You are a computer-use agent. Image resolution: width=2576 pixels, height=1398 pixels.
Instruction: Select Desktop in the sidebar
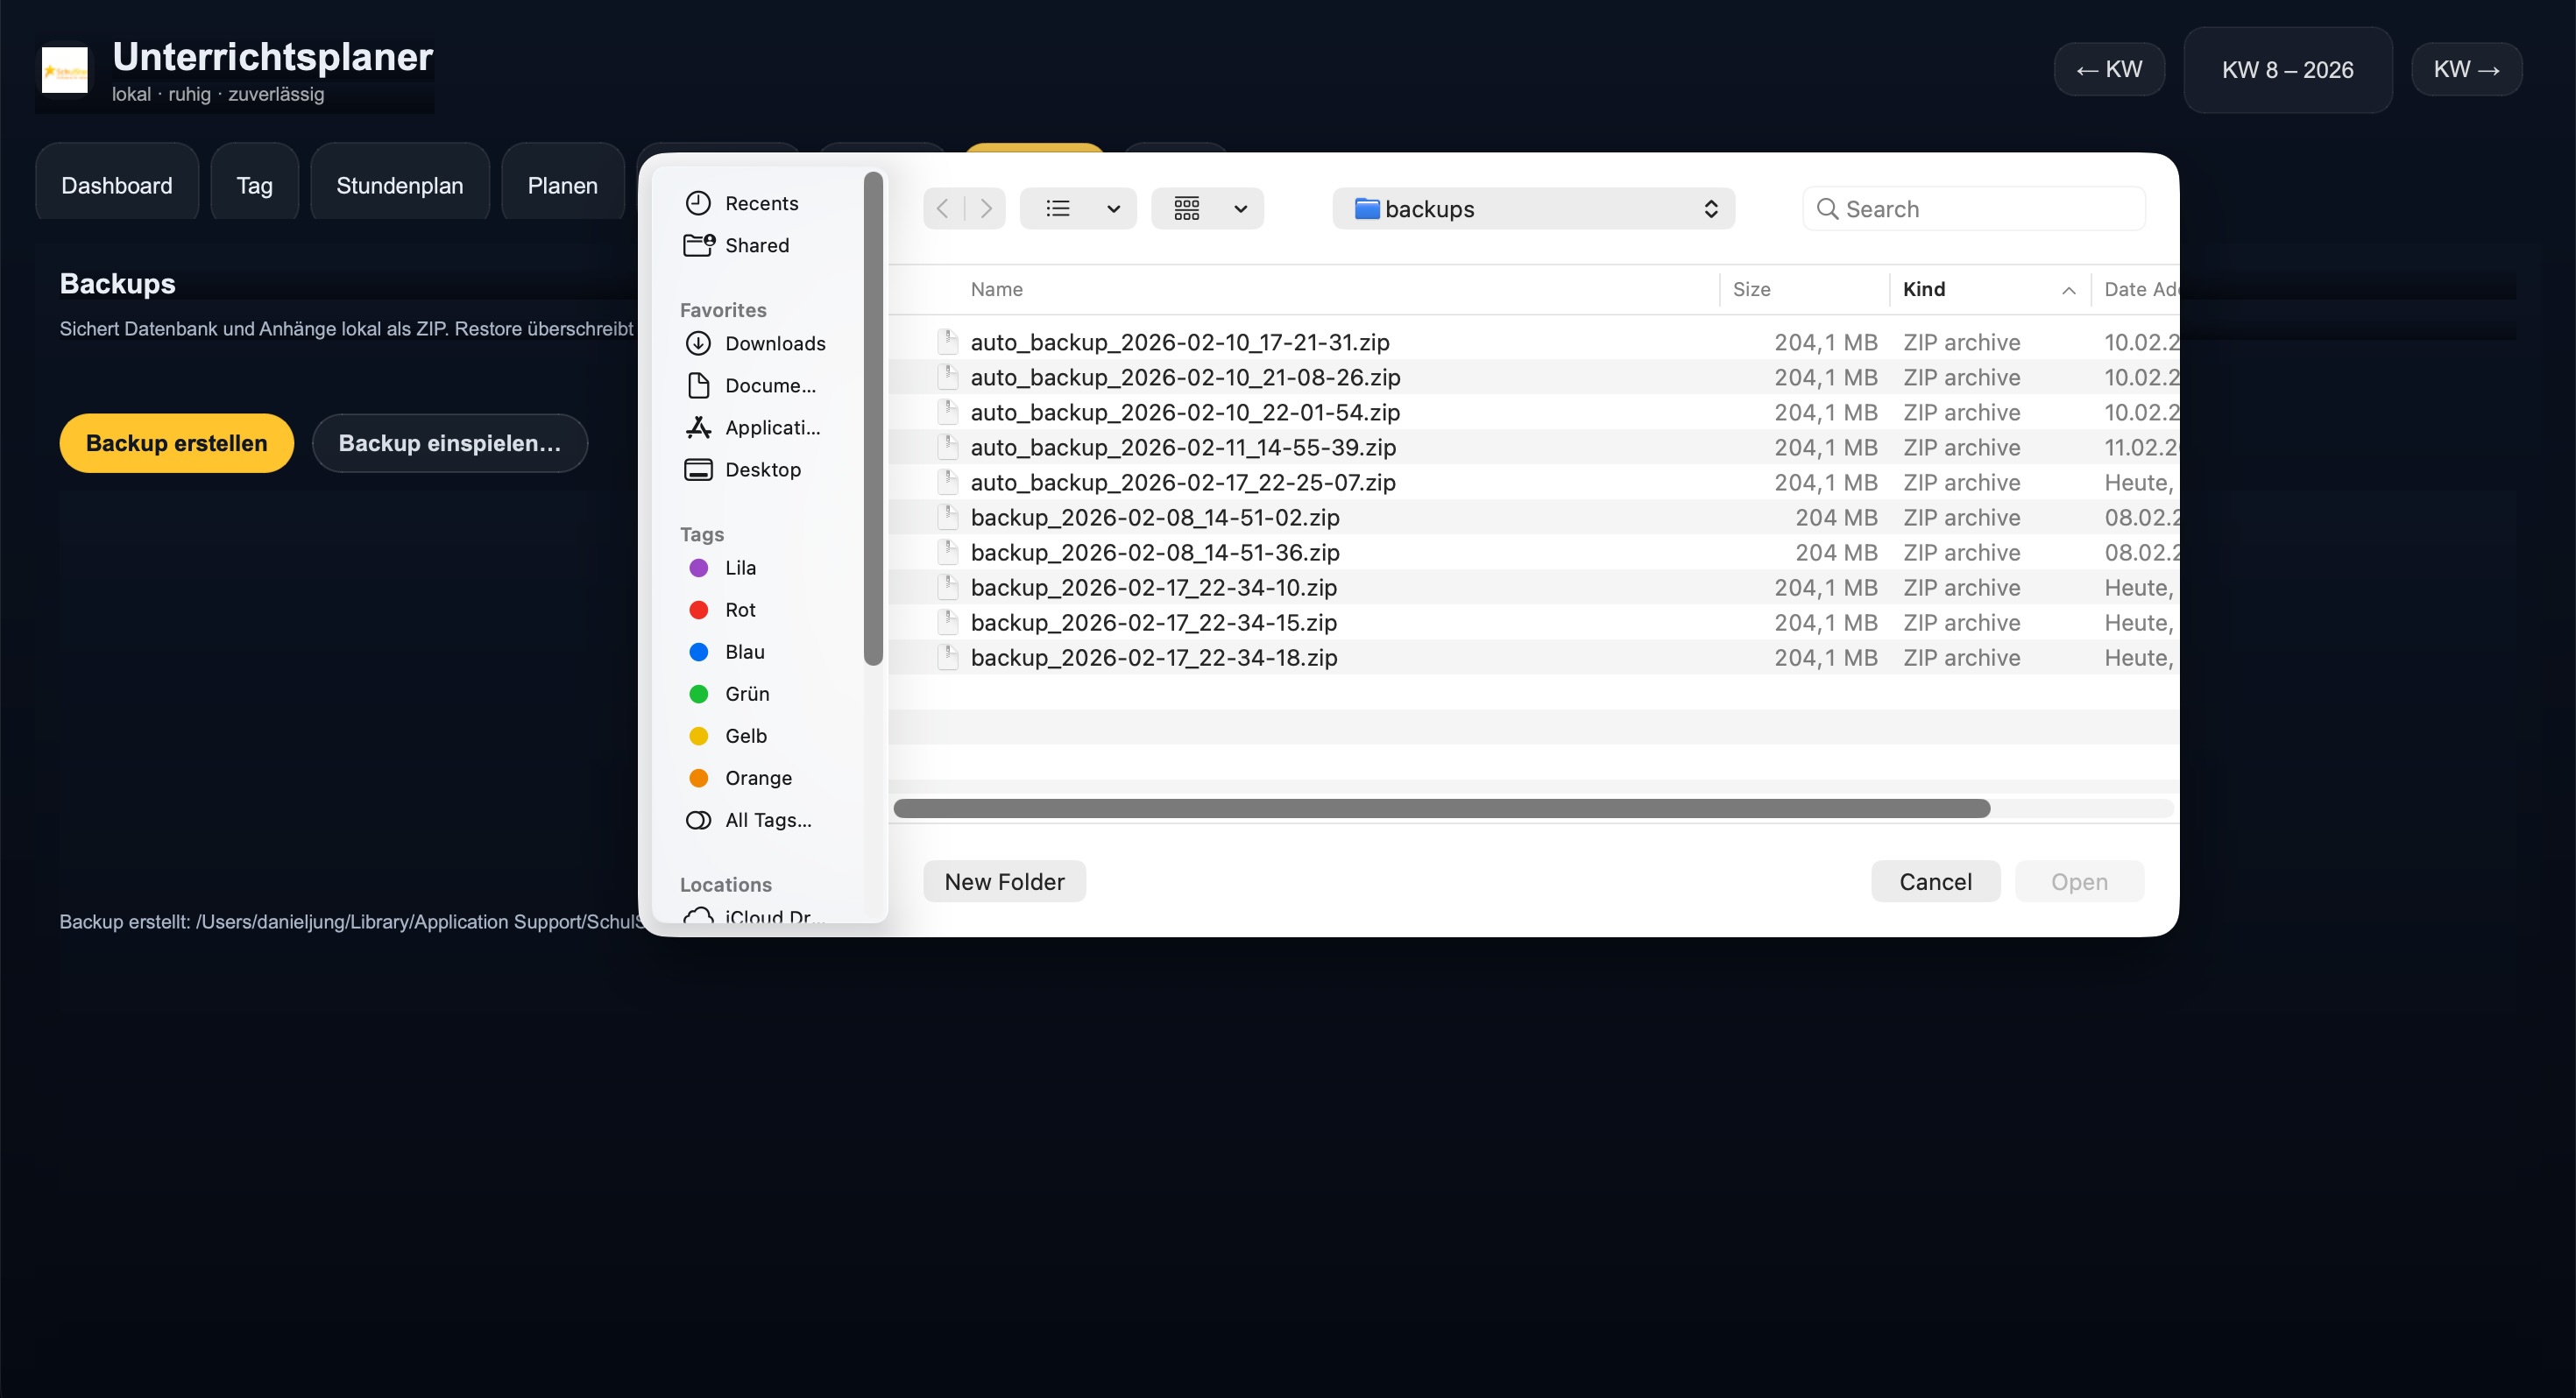click(762, 469)
